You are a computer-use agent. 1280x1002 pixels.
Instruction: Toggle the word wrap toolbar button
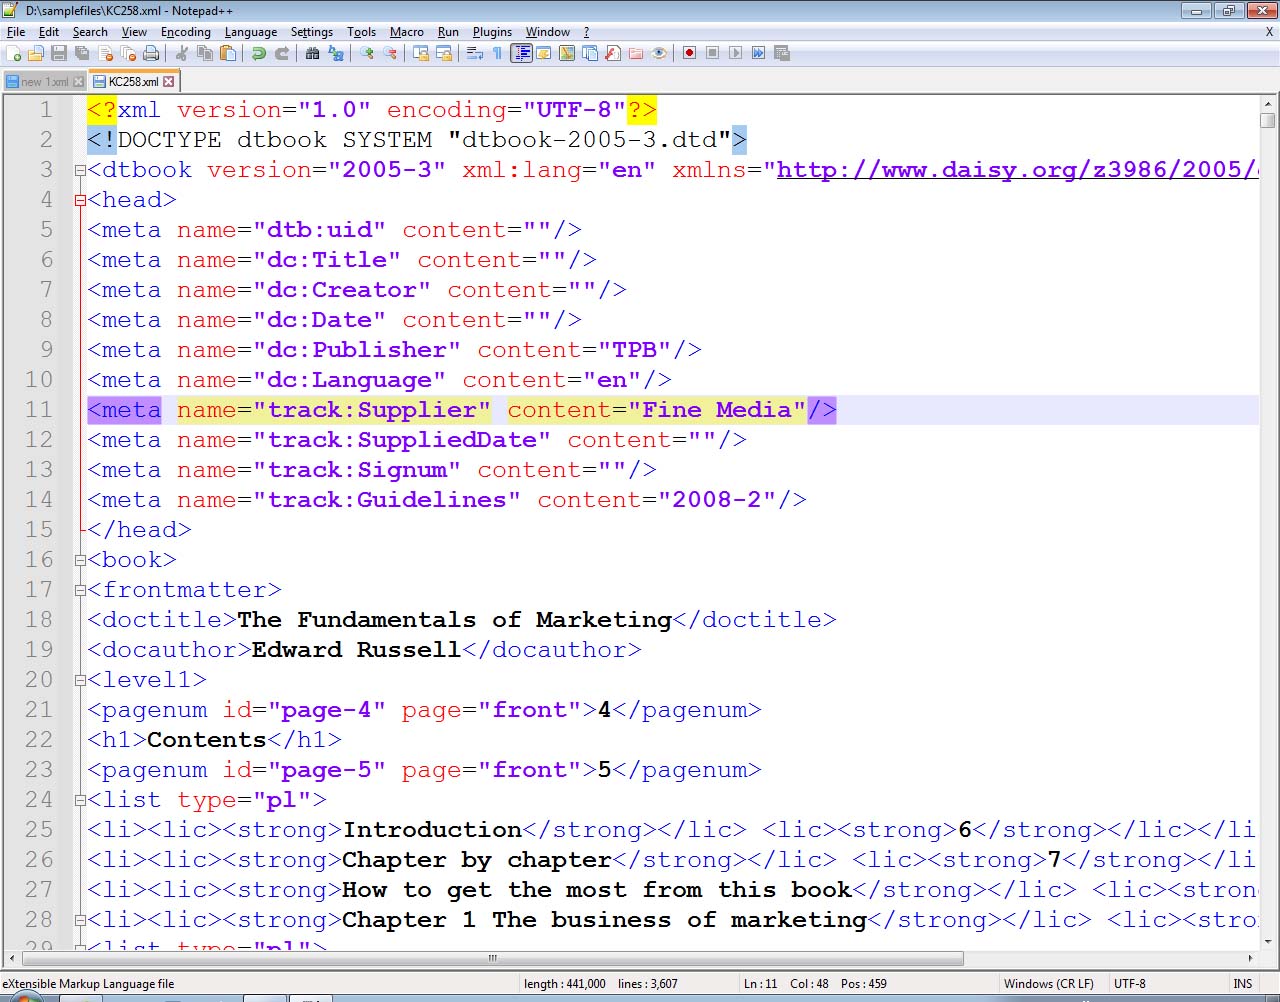pyautogui.click(x=475, y=53)
